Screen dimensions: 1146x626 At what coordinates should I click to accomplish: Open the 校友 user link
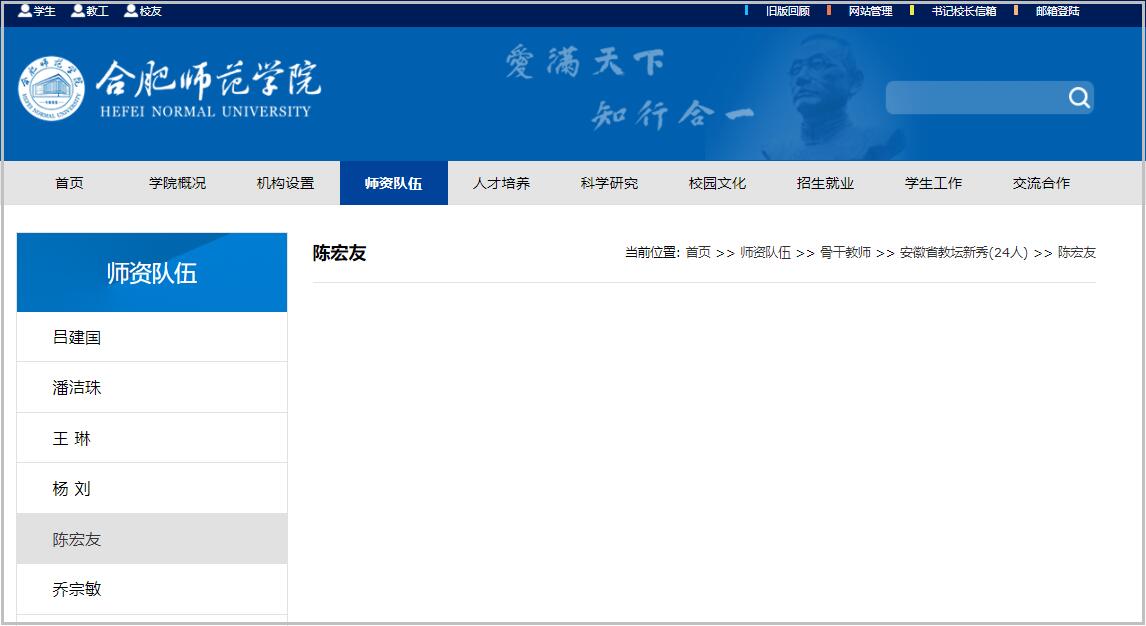[x=143, y=11]
